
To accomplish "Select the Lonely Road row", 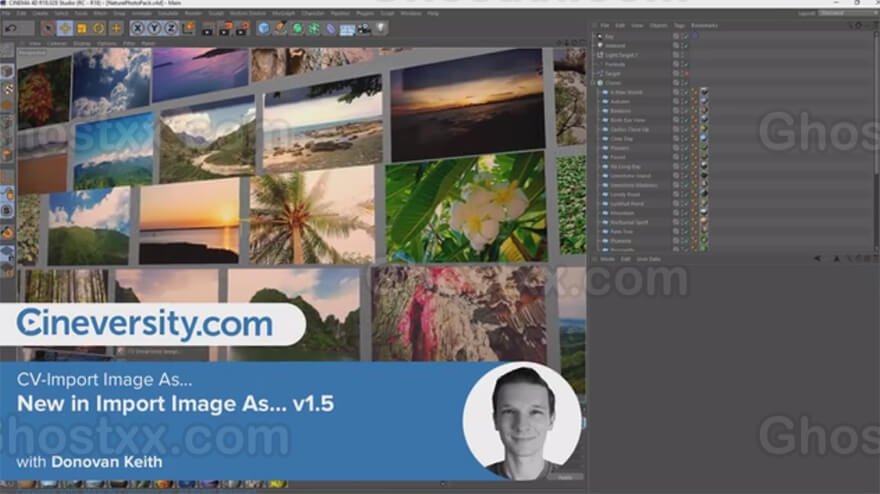I will click(625, 194).
